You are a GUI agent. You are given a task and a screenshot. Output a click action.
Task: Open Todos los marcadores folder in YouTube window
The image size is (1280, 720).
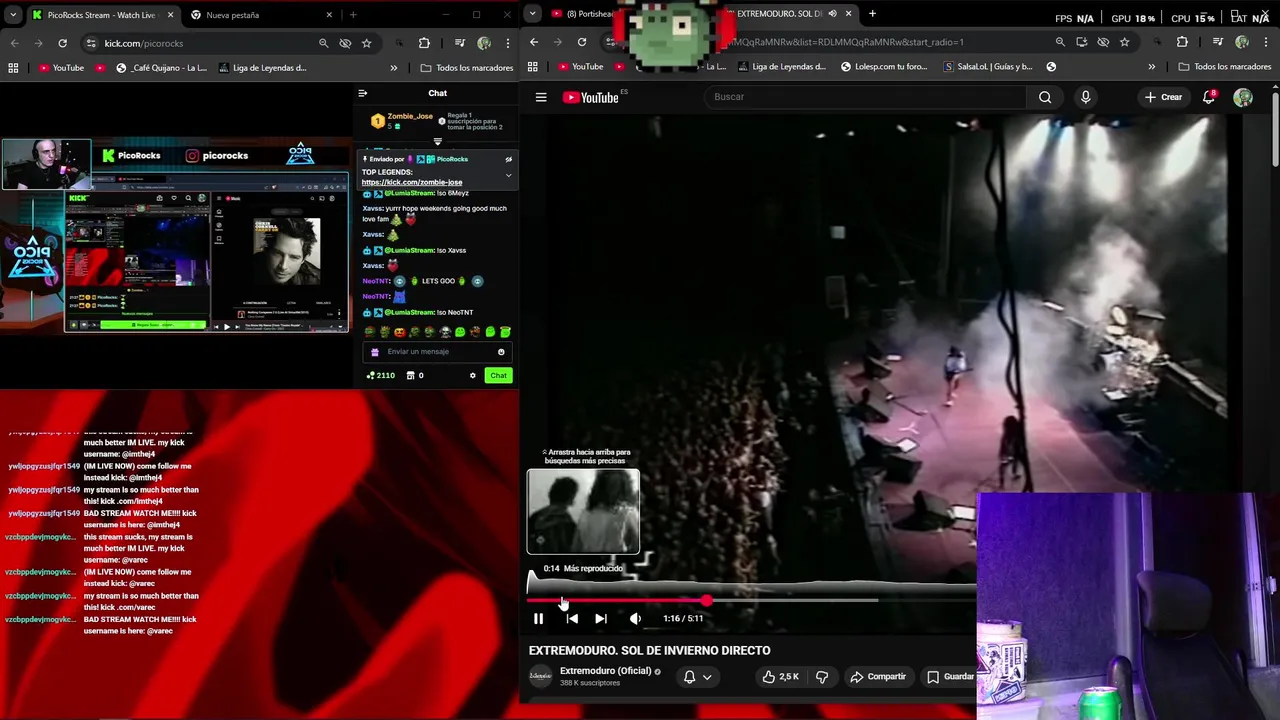pyautogui.click(x=1225, y=67)
